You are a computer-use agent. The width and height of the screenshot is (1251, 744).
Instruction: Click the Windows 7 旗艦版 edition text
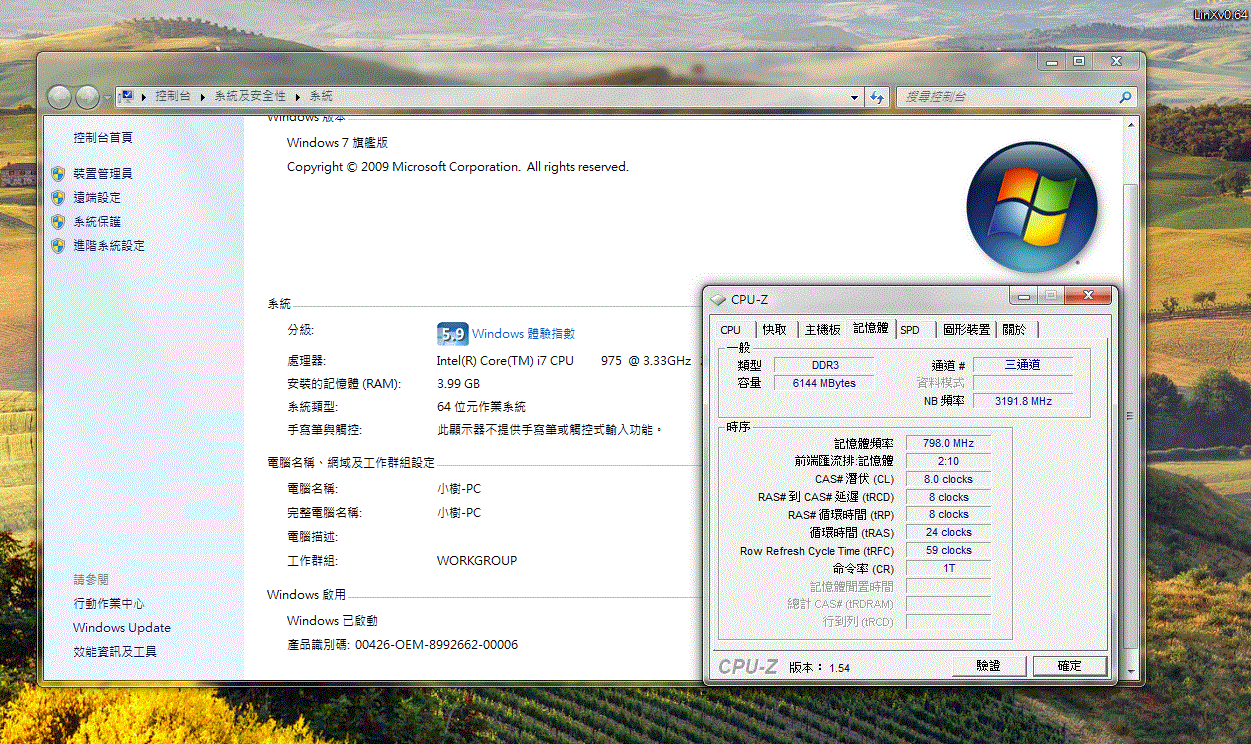coord(337,144)
